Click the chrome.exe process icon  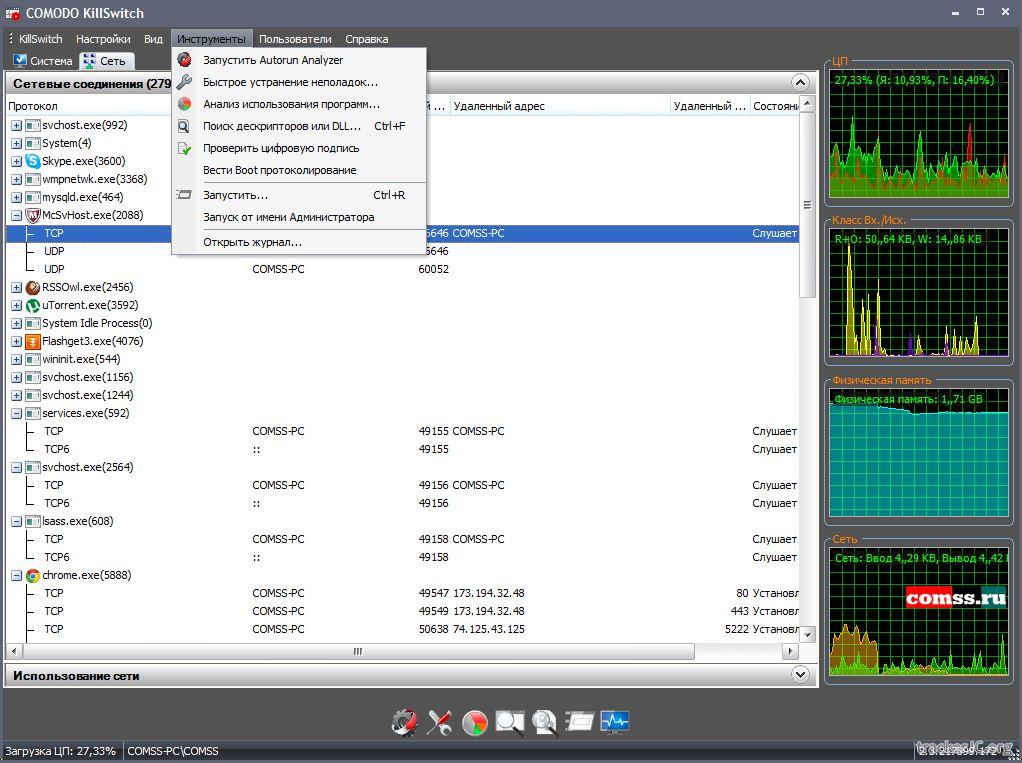click(x=33, y=575)
